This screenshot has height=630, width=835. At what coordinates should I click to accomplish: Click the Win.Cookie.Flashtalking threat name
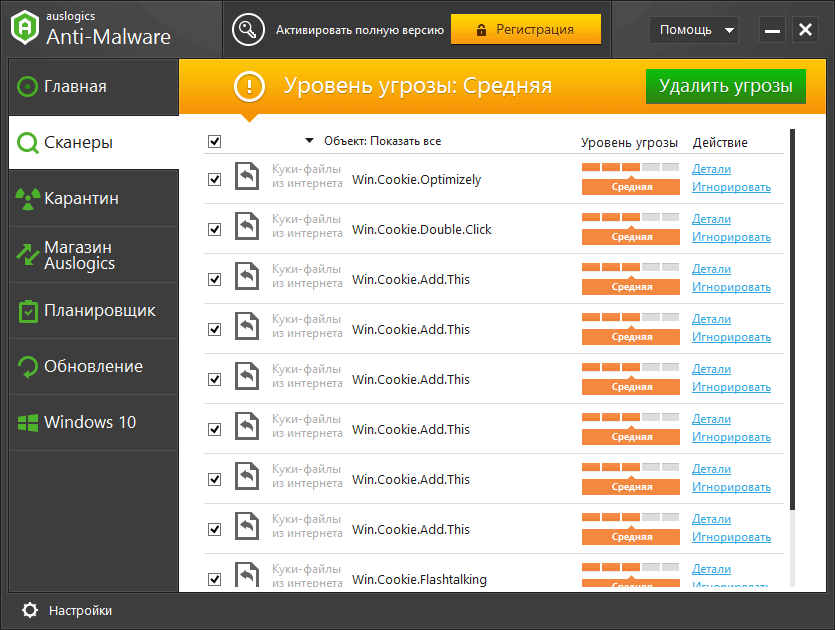tap(419, 579)
